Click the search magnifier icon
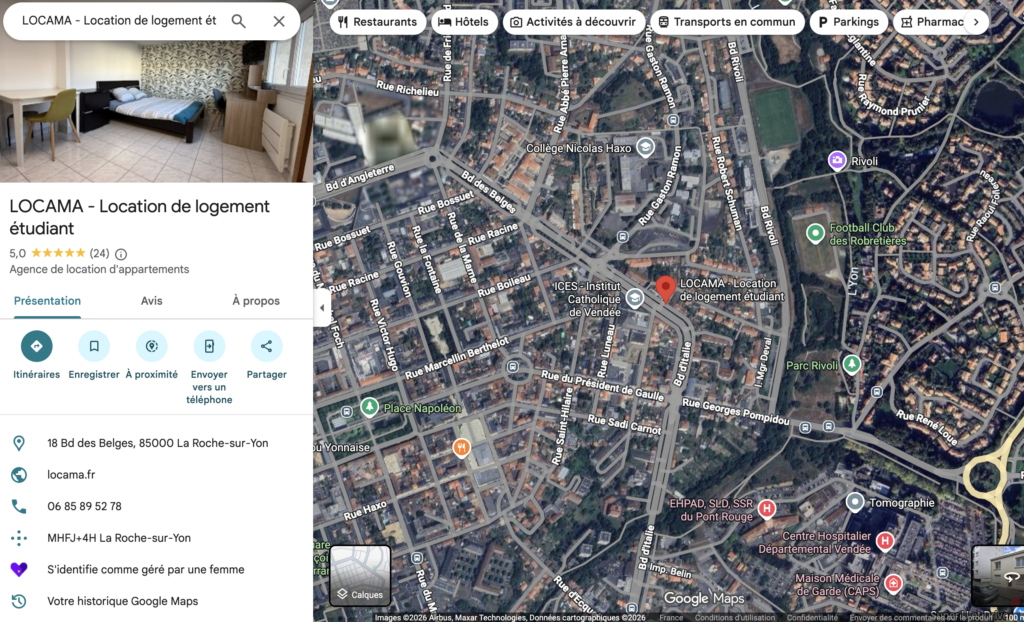Screen dimensions: 1024x622 (239, 21)
